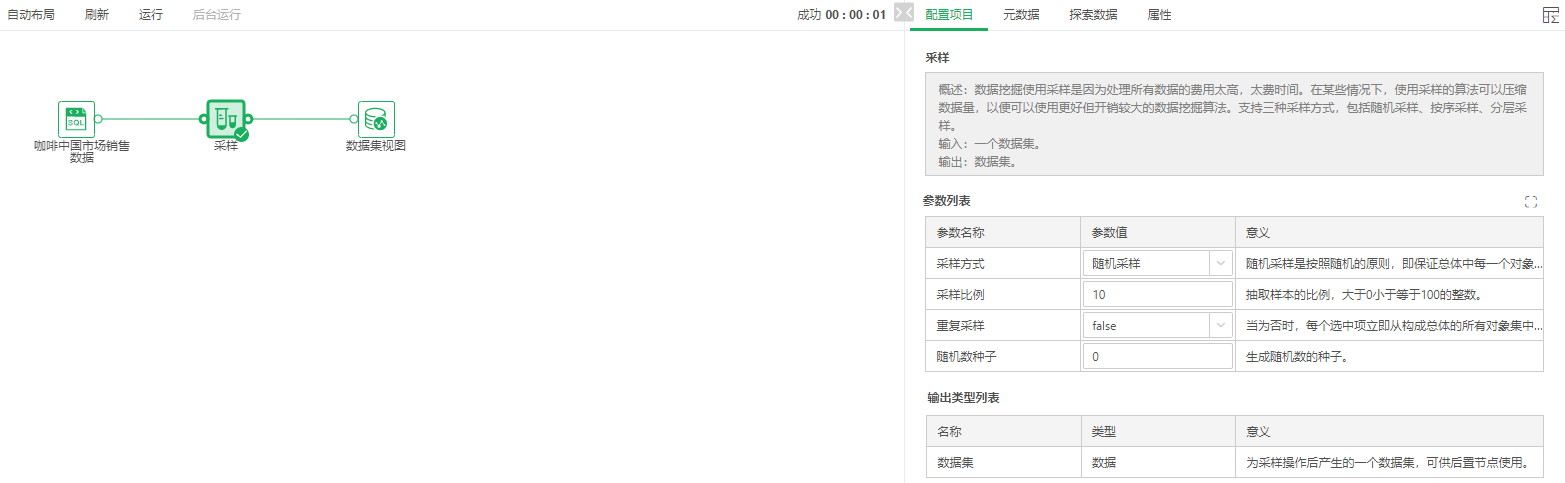Viewport: 1565px width, 483px height.
Task: Switch to the 元数据 tab
Action: (1021, 15)
